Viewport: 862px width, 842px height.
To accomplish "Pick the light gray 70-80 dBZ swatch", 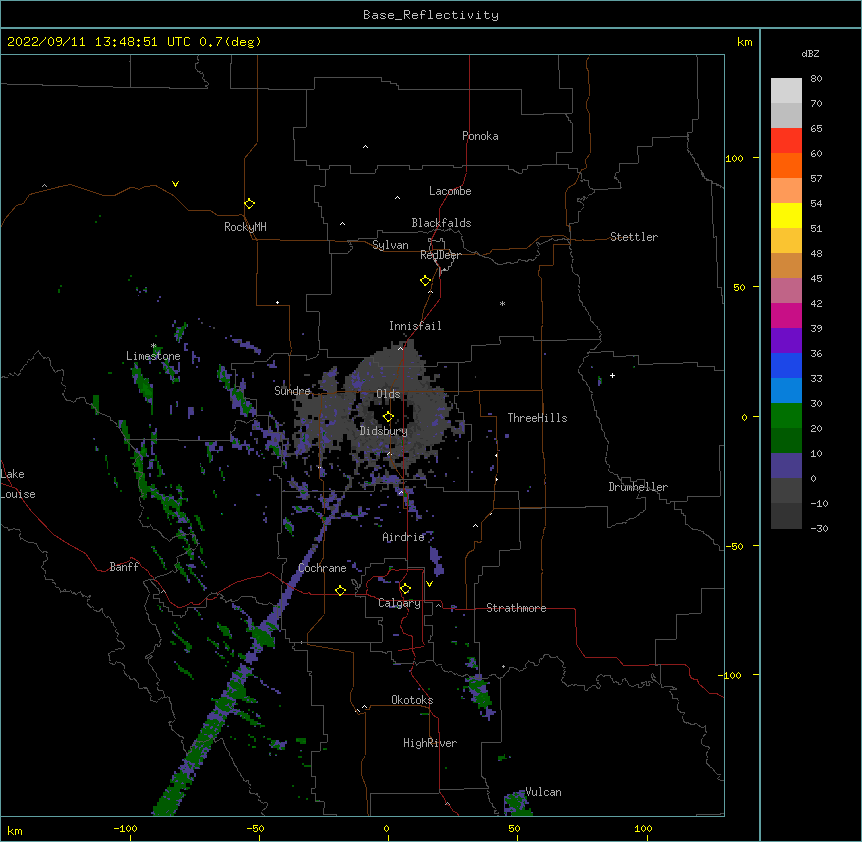I will point(786,91).
